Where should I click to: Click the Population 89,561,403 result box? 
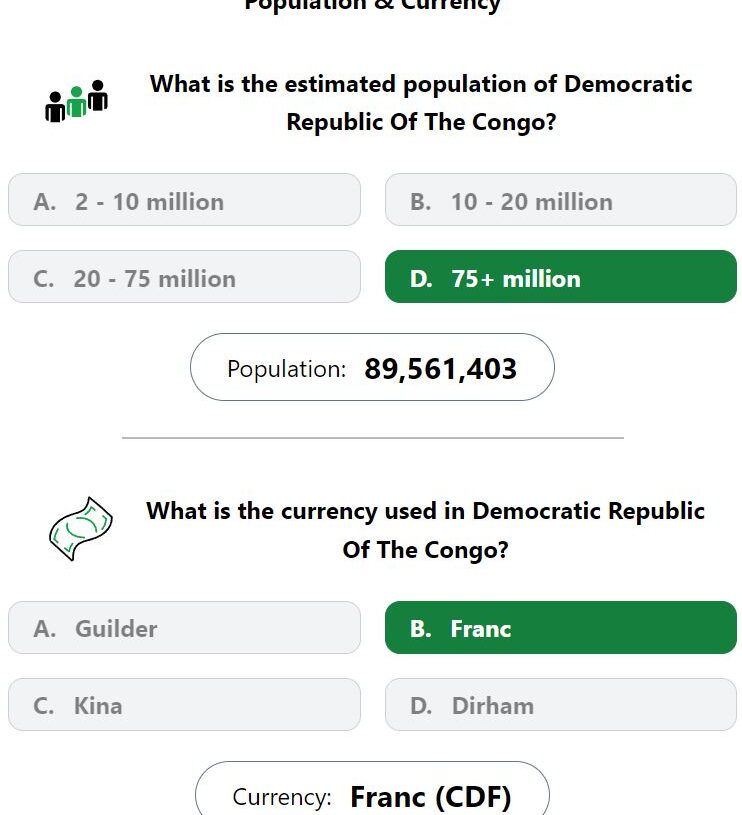click(372, 367)
